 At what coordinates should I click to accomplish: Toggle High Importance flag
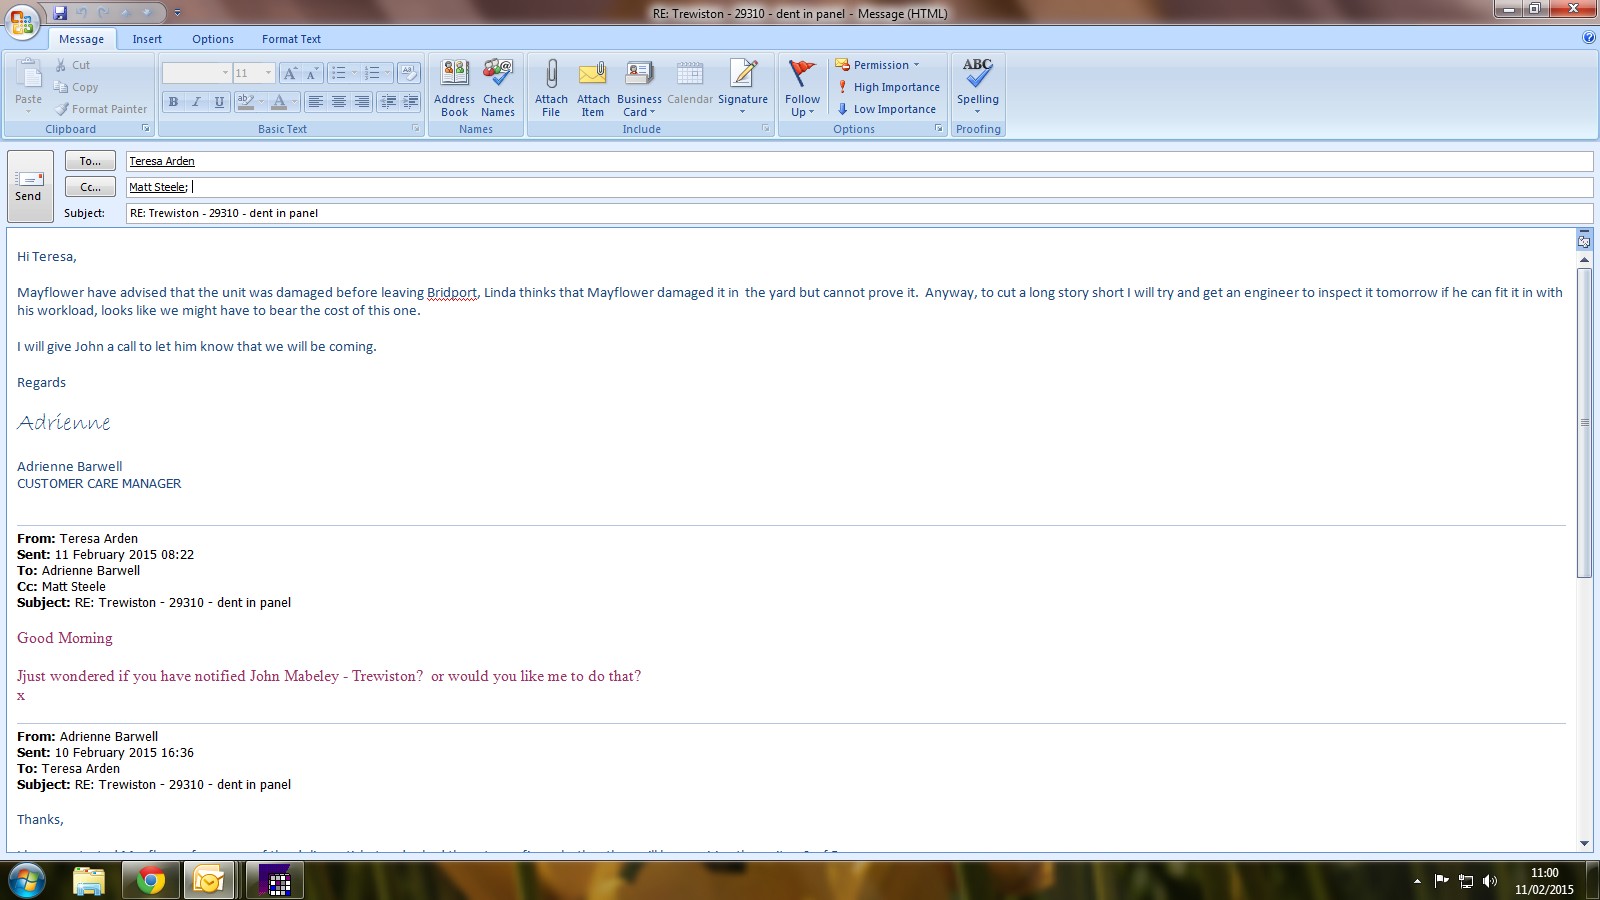(x=888, y=87)
